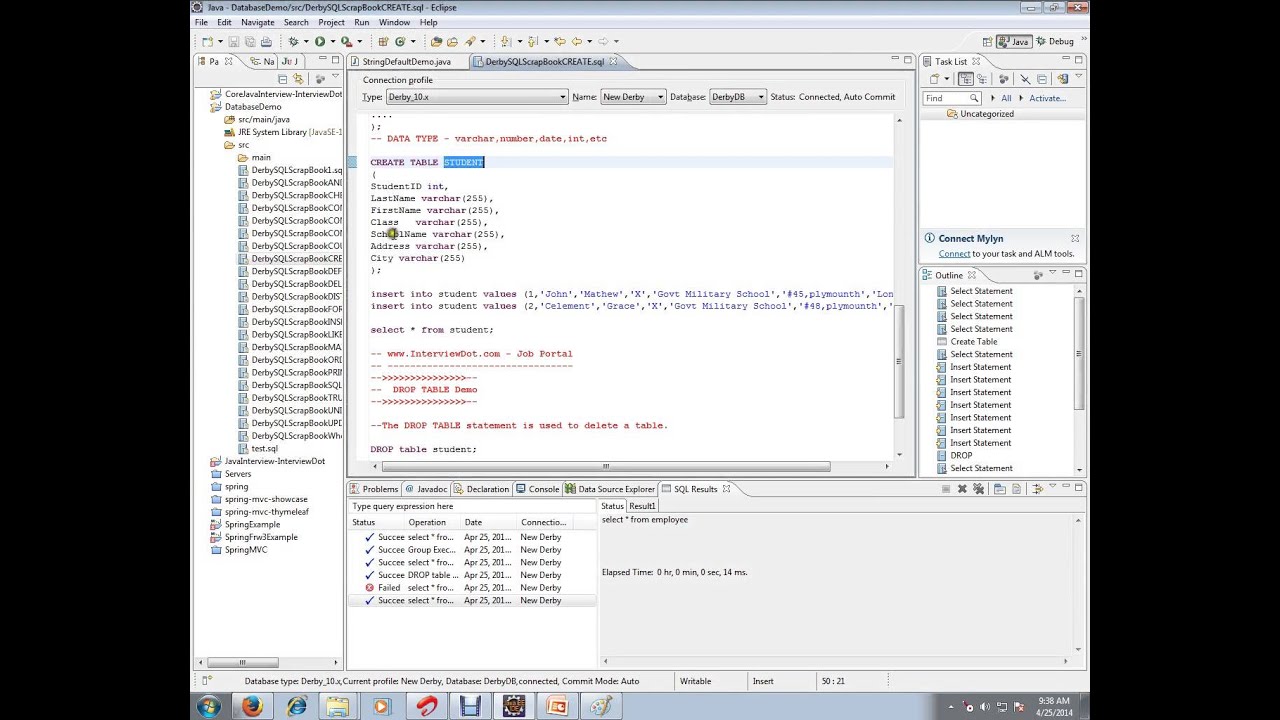Open Firefox from the Windows taskbar
1280x720 pixels.
[252, 707]
